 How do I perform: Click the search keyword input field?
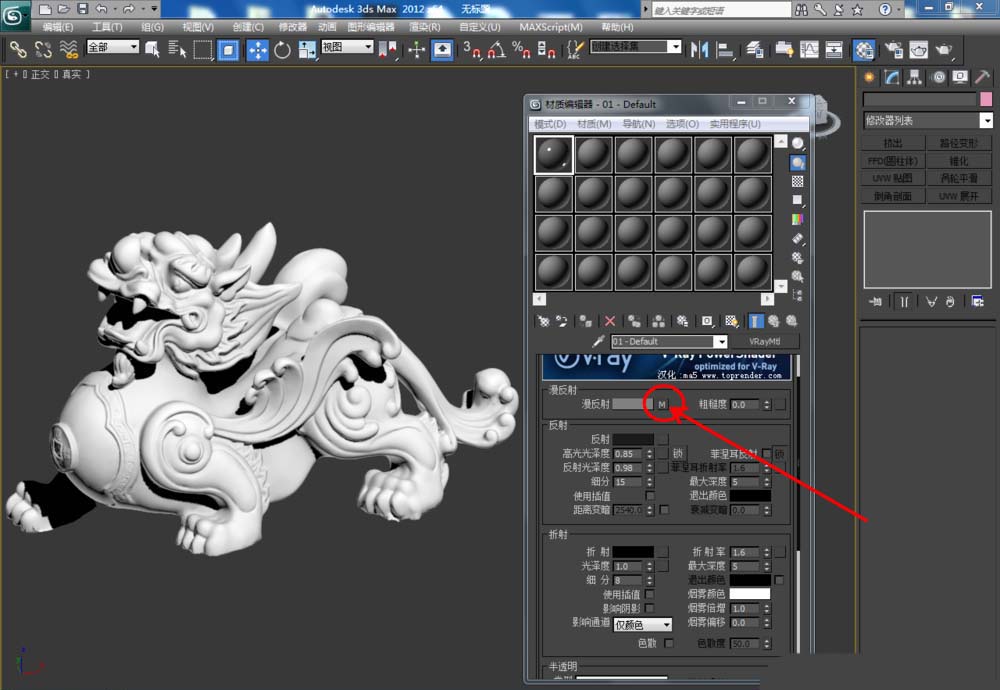[x=721, y=10]
